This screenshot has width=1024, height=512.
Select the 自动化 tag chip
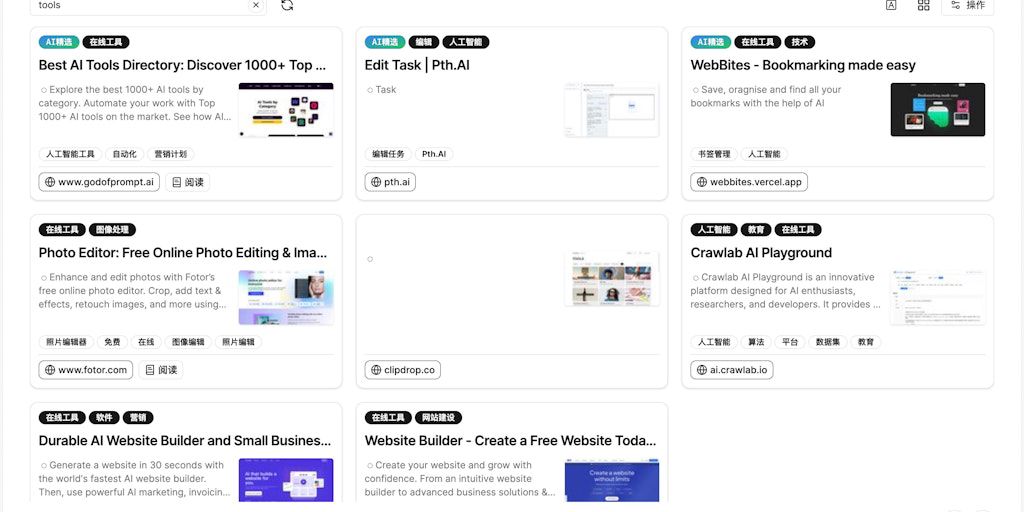(125, 154)
